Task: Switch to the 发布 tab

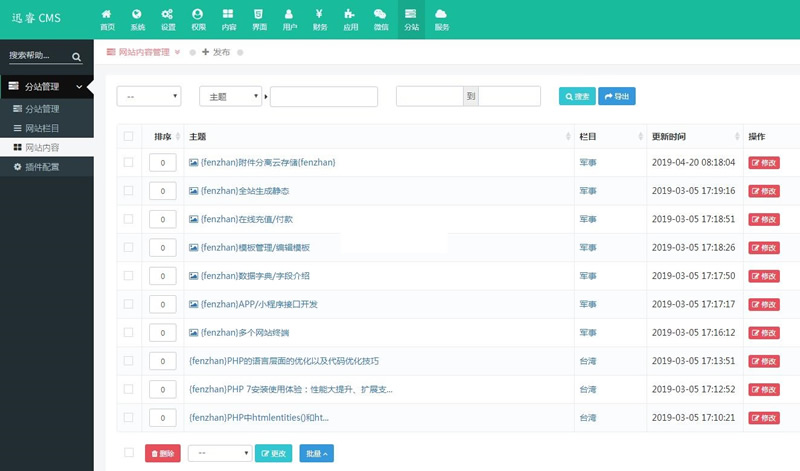Action: pos(216,51)
